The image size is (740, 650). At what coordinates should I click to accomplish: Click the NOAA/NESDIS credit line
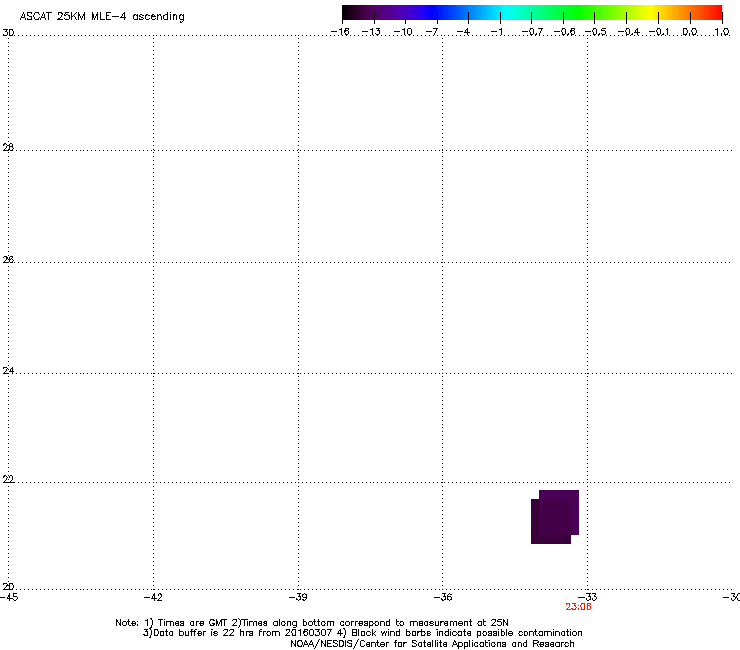pyautogui.click(x=432, y=644)
